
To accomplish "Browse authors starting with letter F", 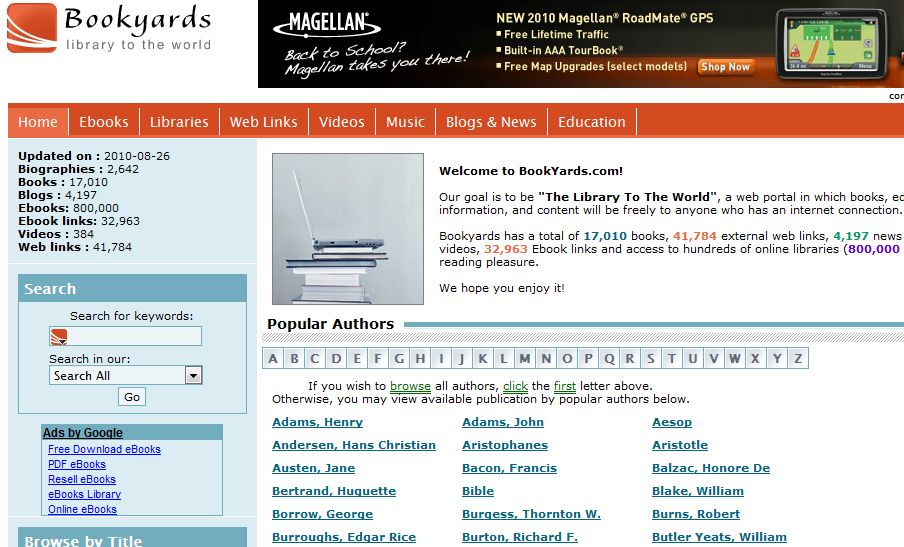I will pos(378,358).
